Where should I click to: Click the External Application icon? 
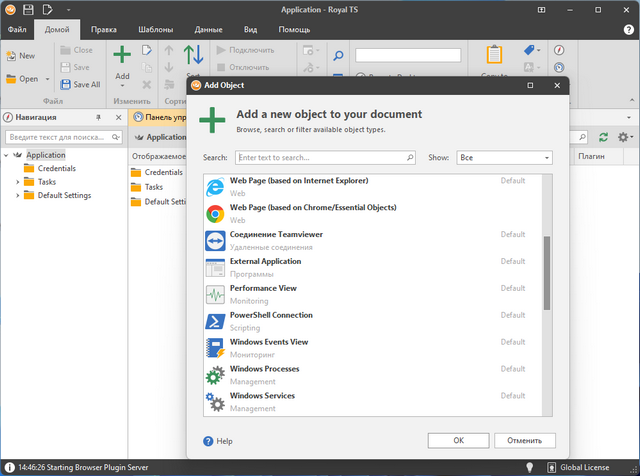[x=214, y=267]
